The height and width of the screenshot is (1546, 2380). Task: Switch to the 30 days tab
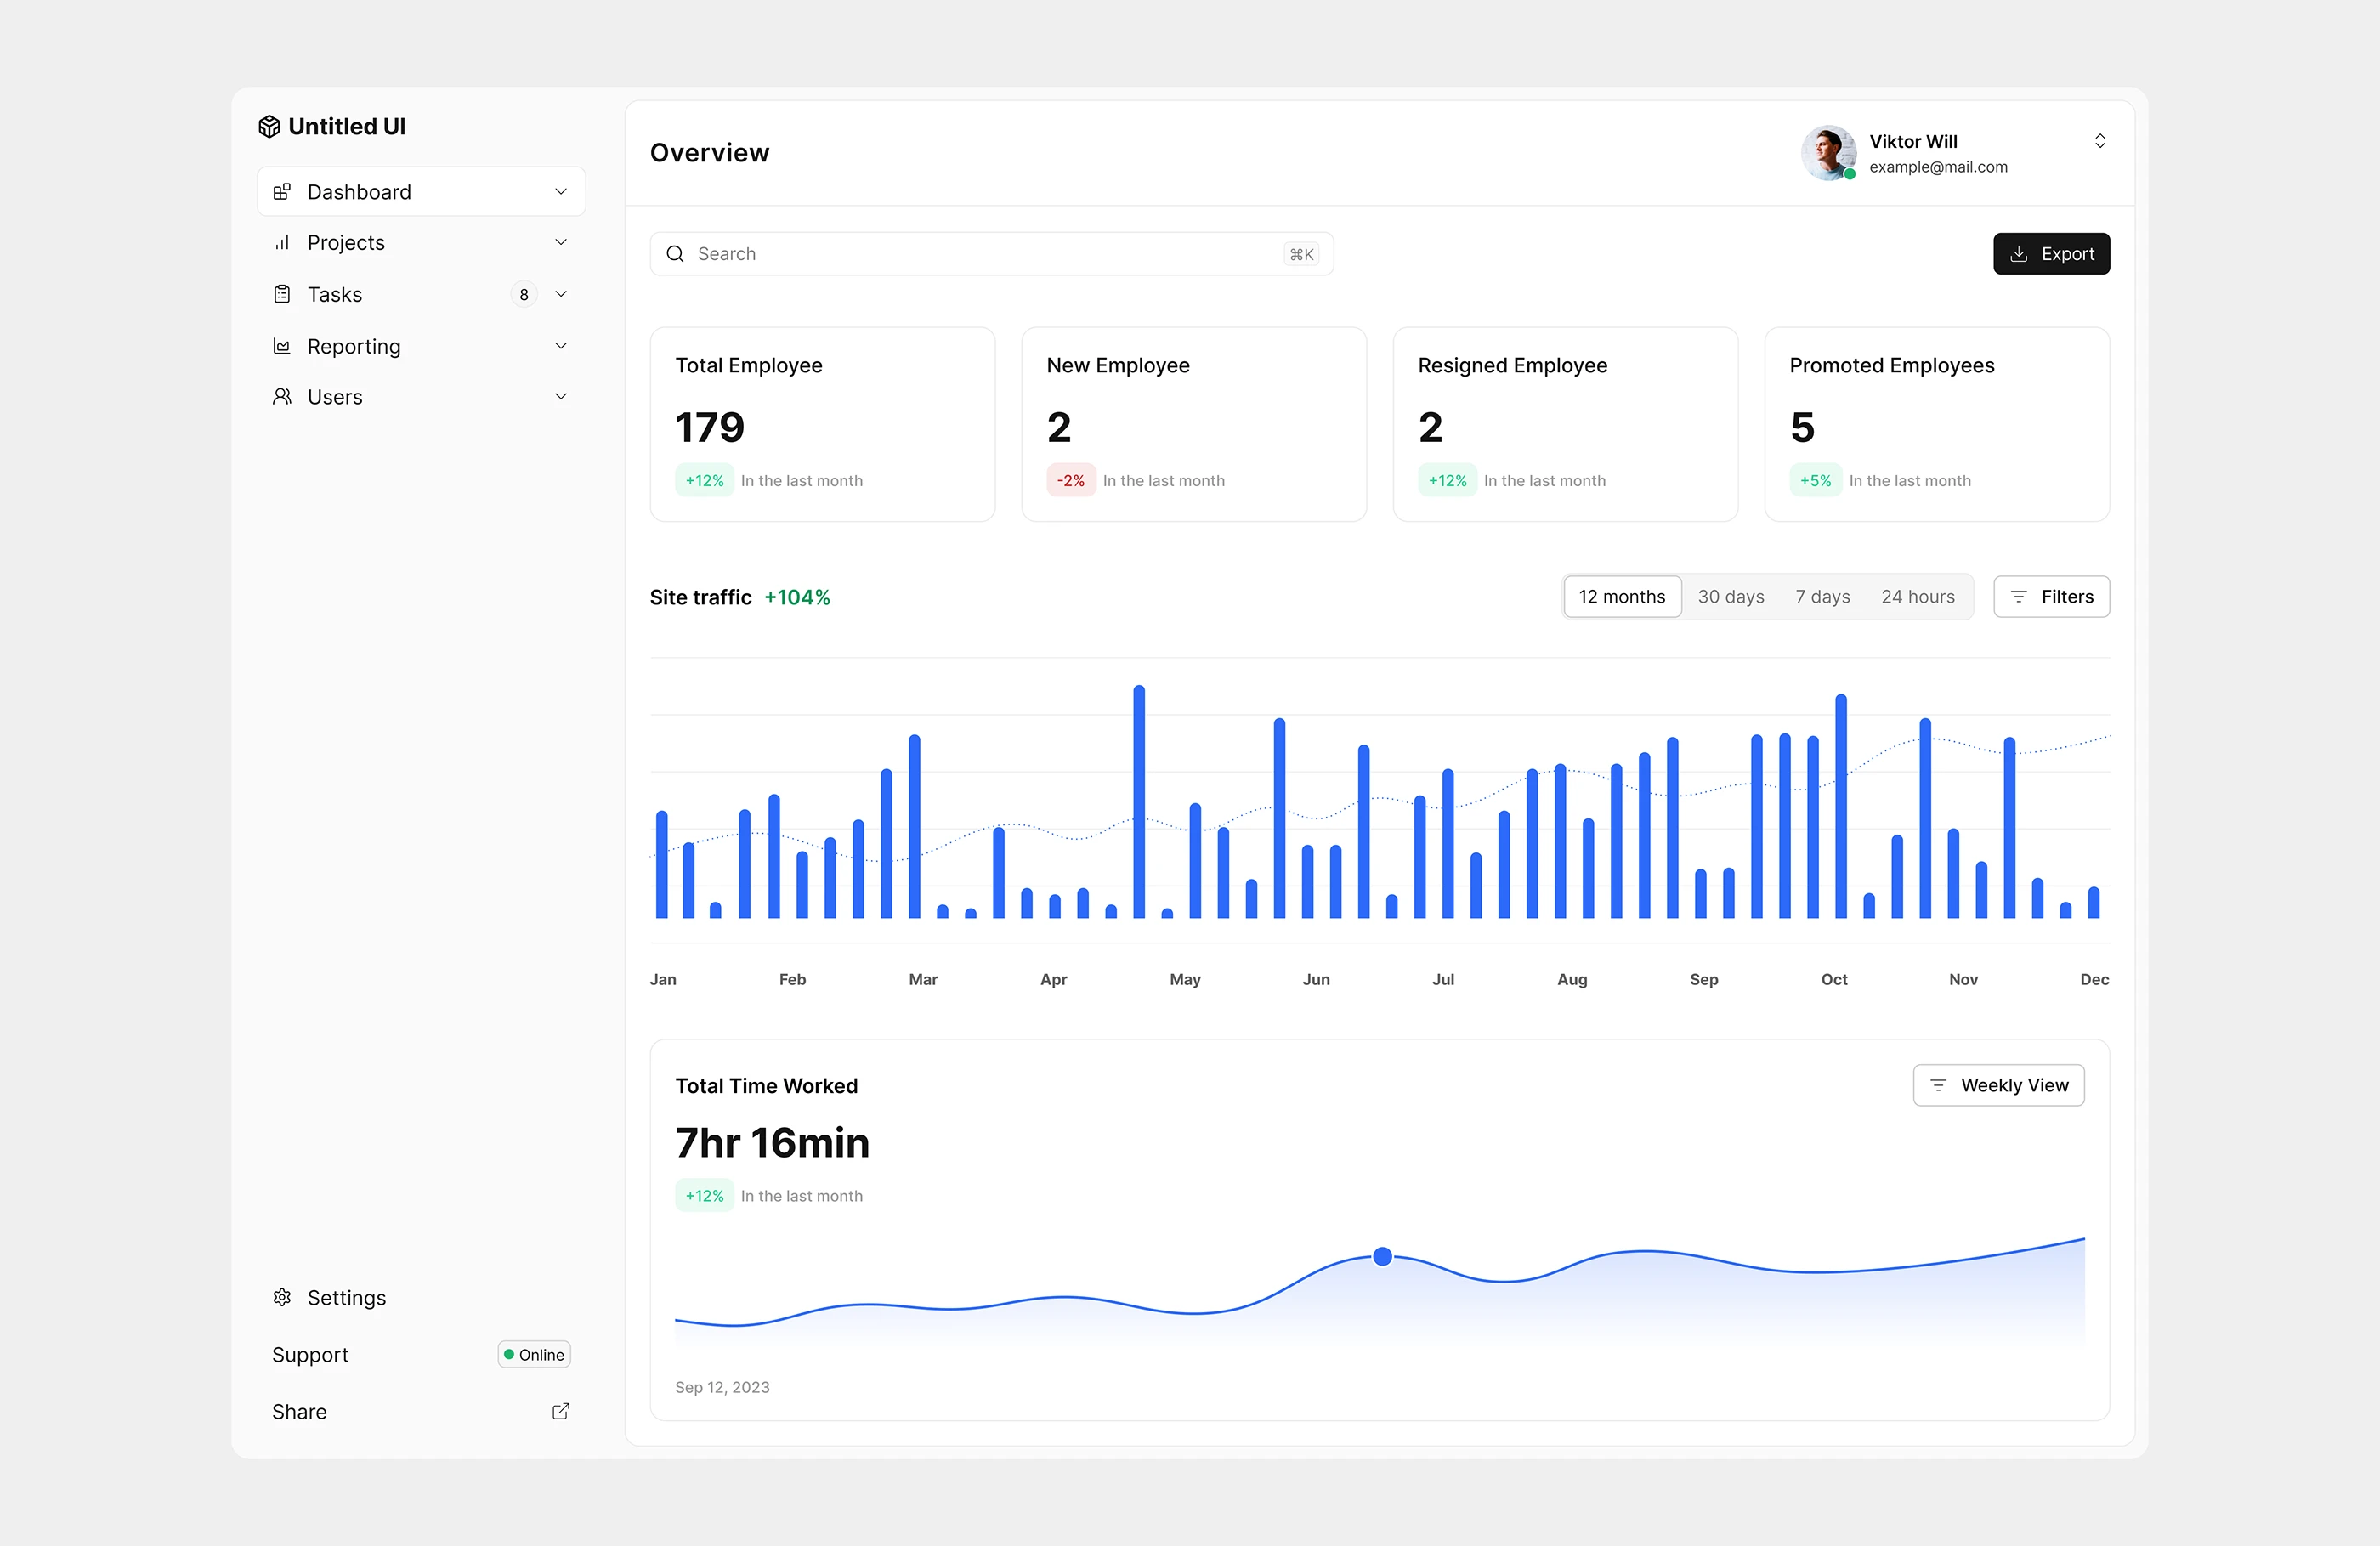pos(1731,597)
